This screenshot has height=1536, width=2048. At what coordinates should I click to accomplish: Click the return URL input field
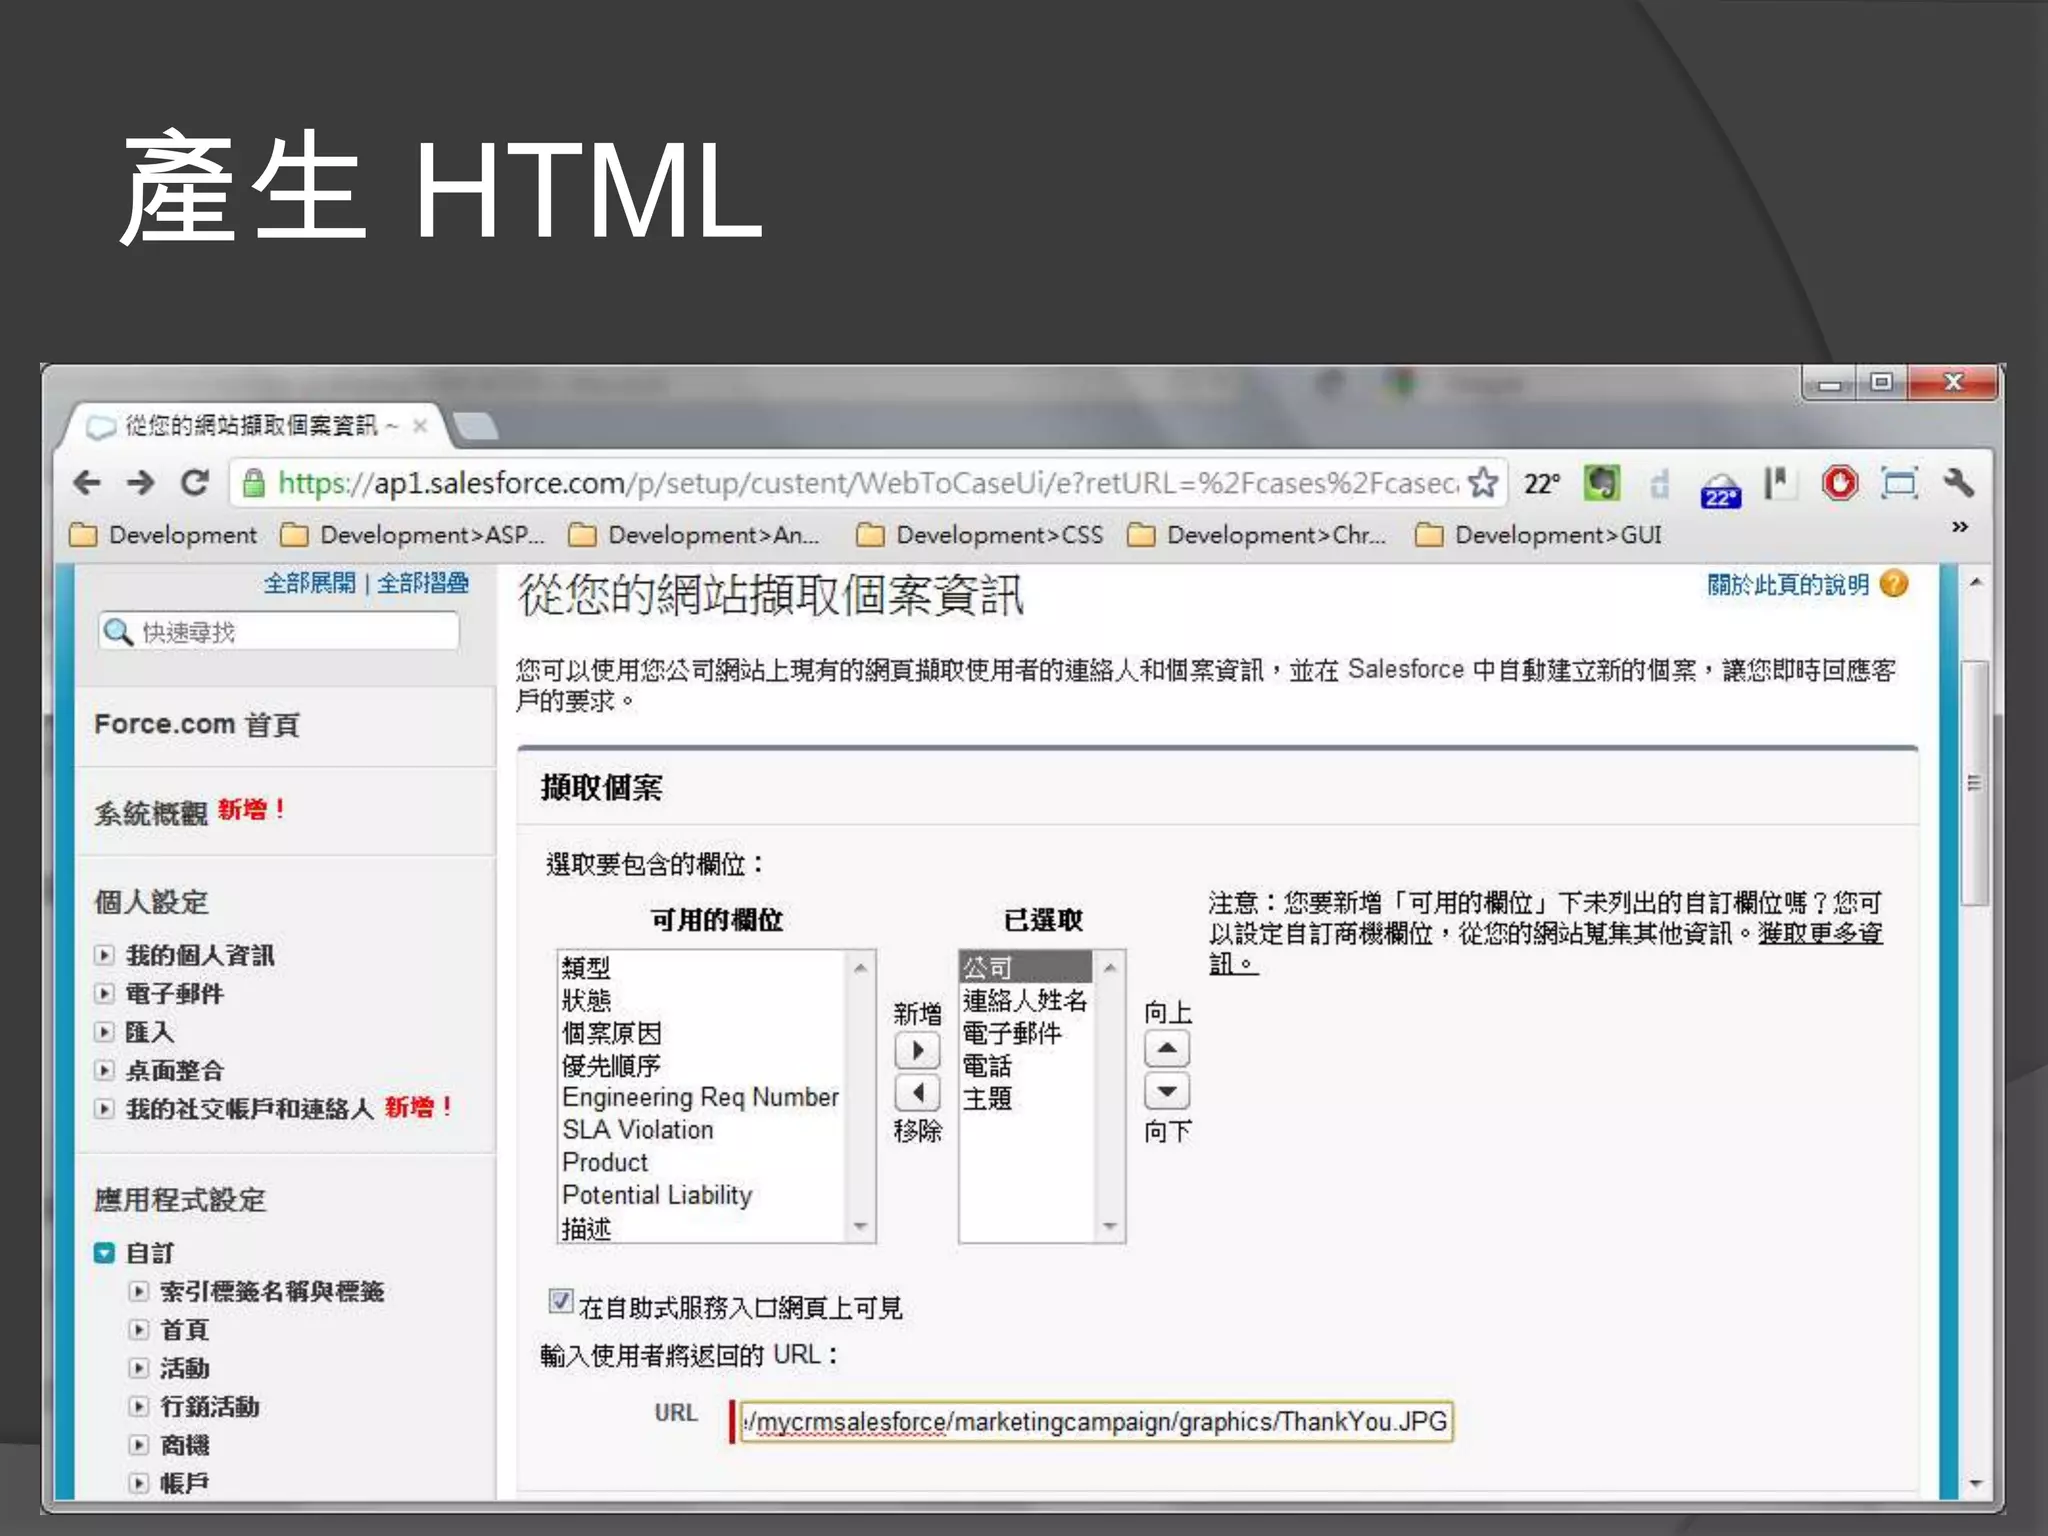click(1096, 1421)
